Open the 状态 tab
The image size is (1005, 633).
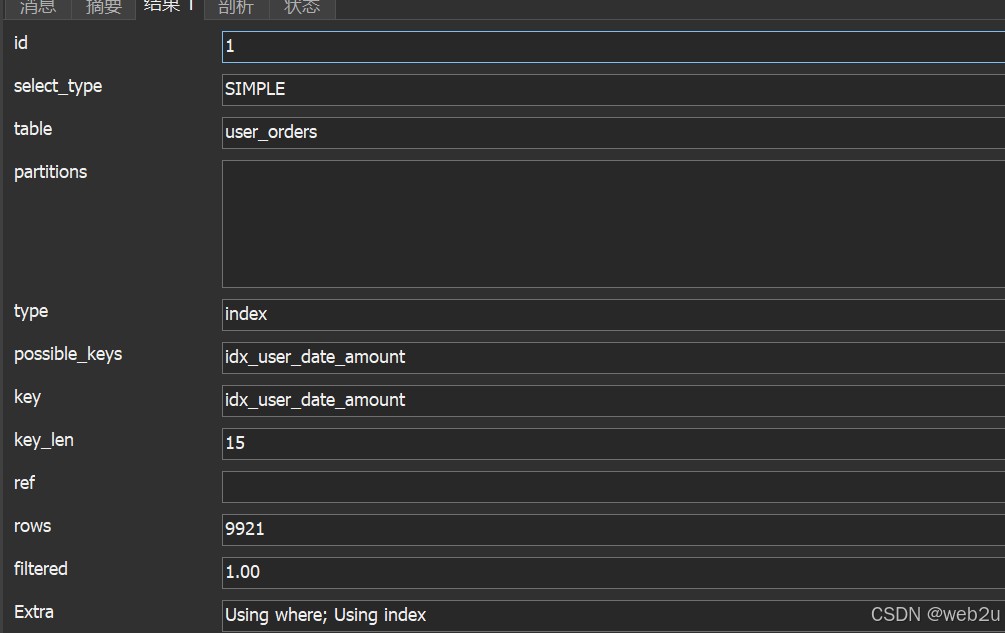(302, 8)
